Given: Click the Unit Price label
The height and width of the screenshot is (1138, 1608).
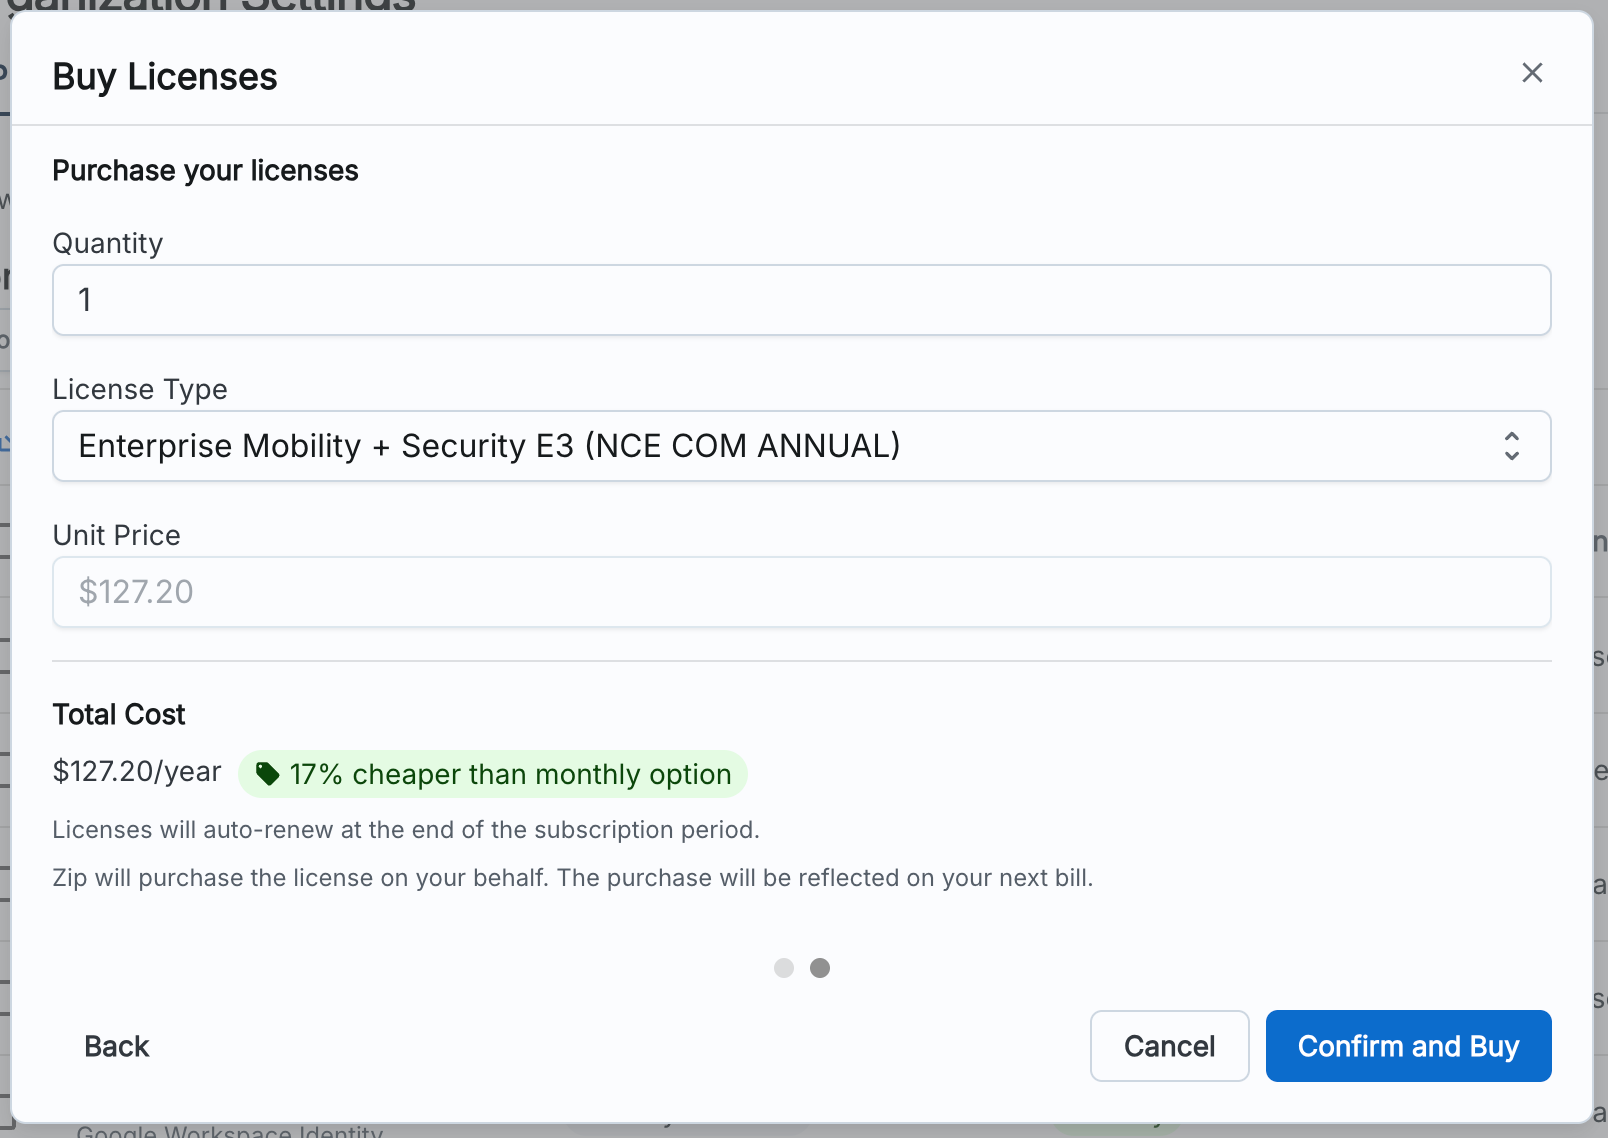Looking at the screenshot, I should pyautogui.click(x=116, y=535).
